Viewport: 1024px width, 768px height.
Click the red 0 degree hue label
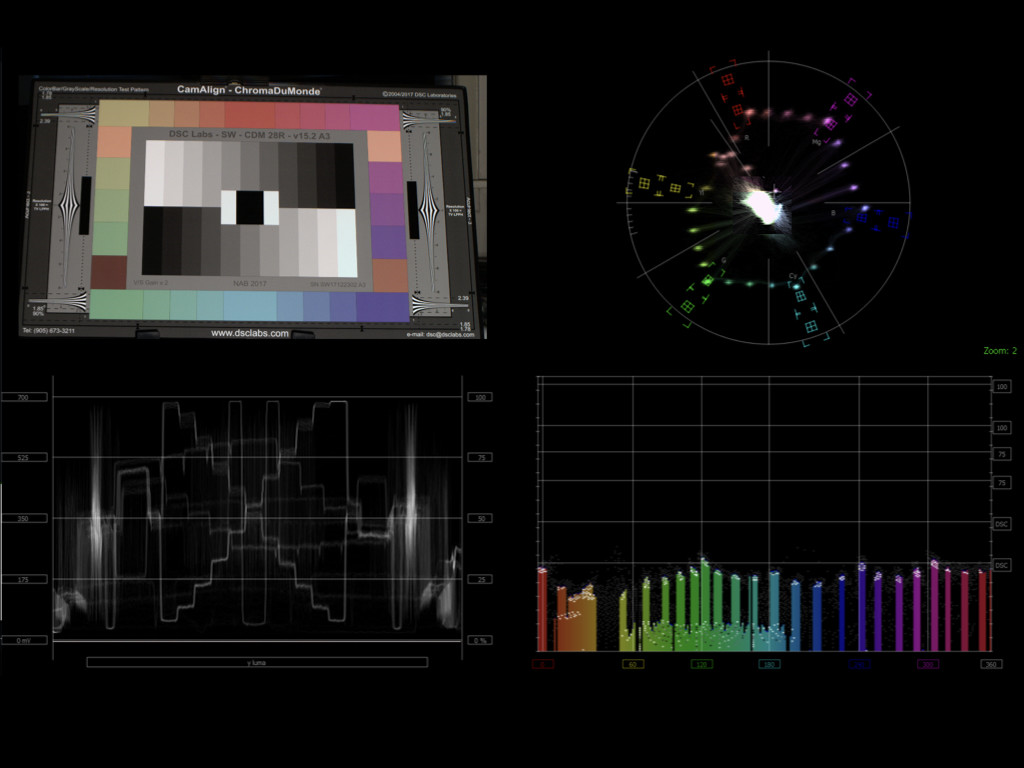(543, 664)
